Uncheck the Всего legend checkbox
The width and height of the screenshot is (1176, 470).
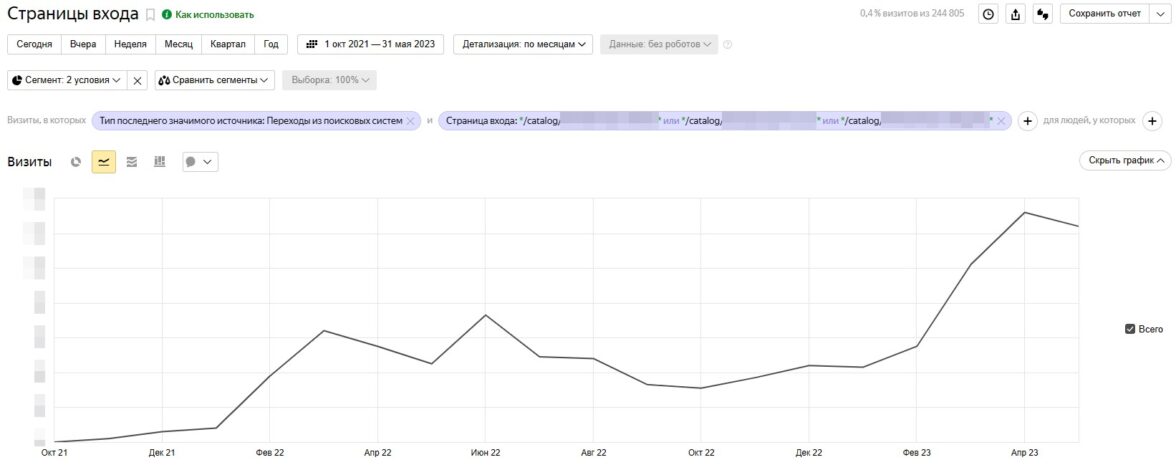(1130, 329)
